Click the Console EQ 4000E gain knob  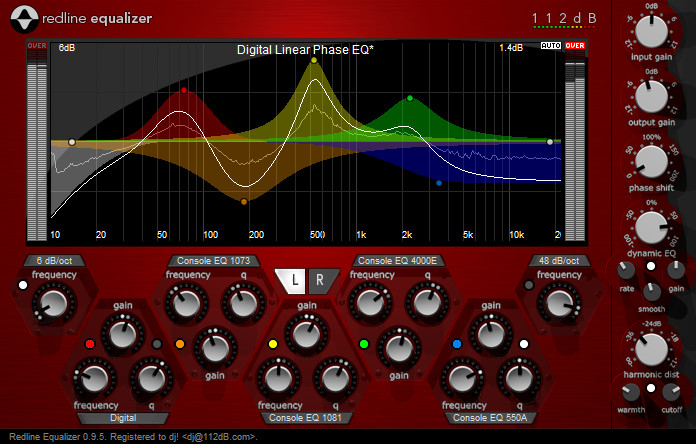399,349
